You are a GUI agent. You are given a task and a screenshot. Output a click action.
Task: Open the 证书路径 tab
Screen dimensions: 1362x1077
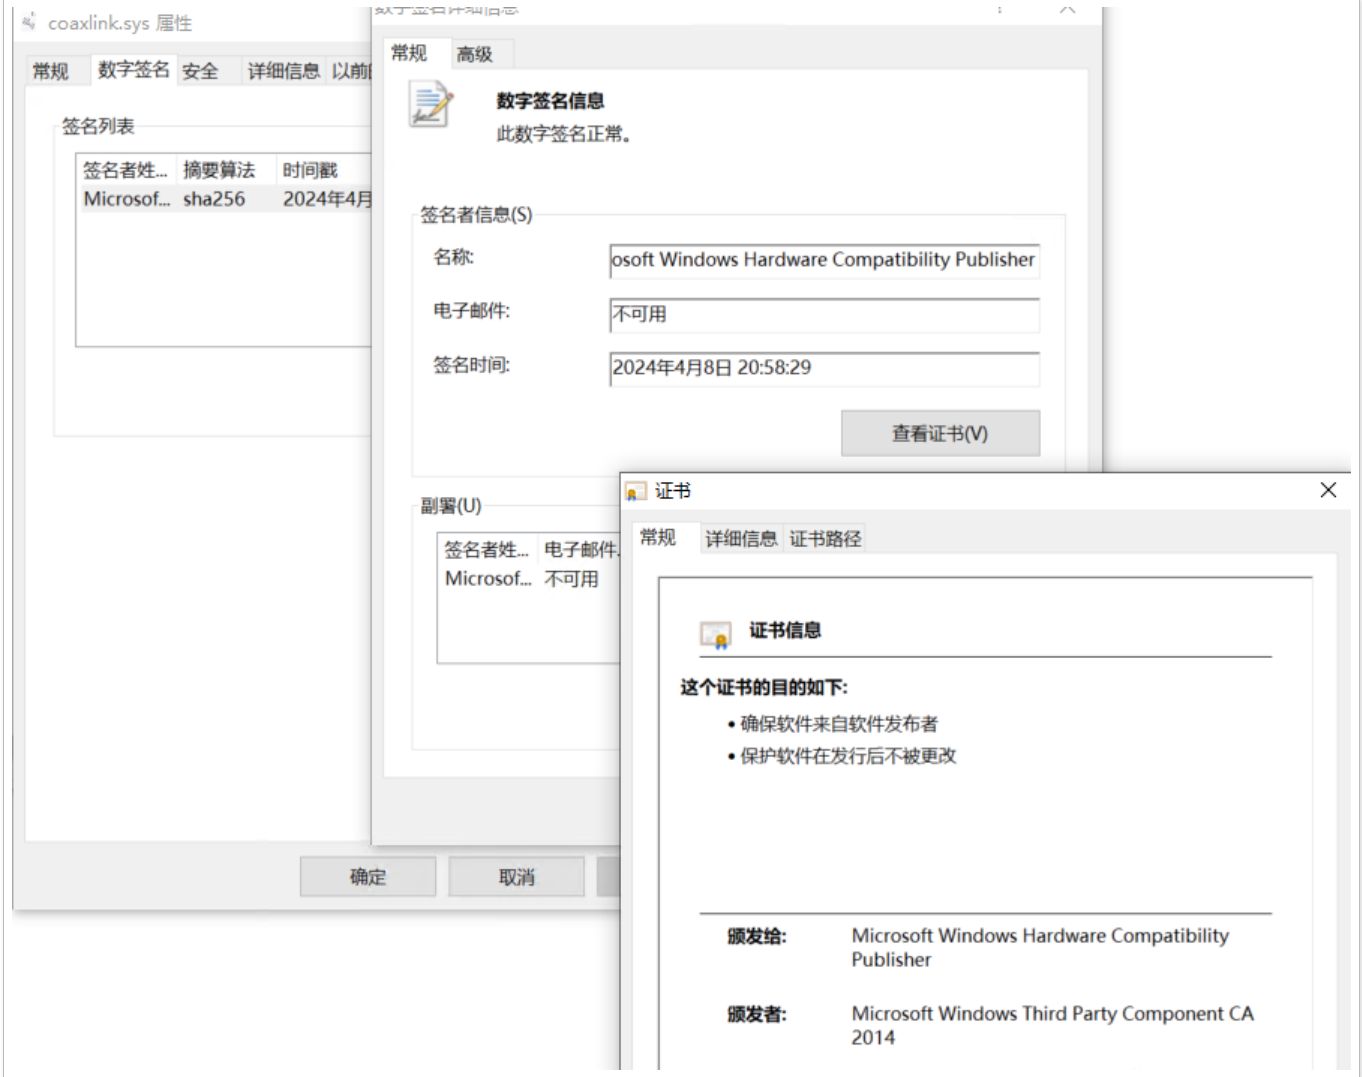825,539
